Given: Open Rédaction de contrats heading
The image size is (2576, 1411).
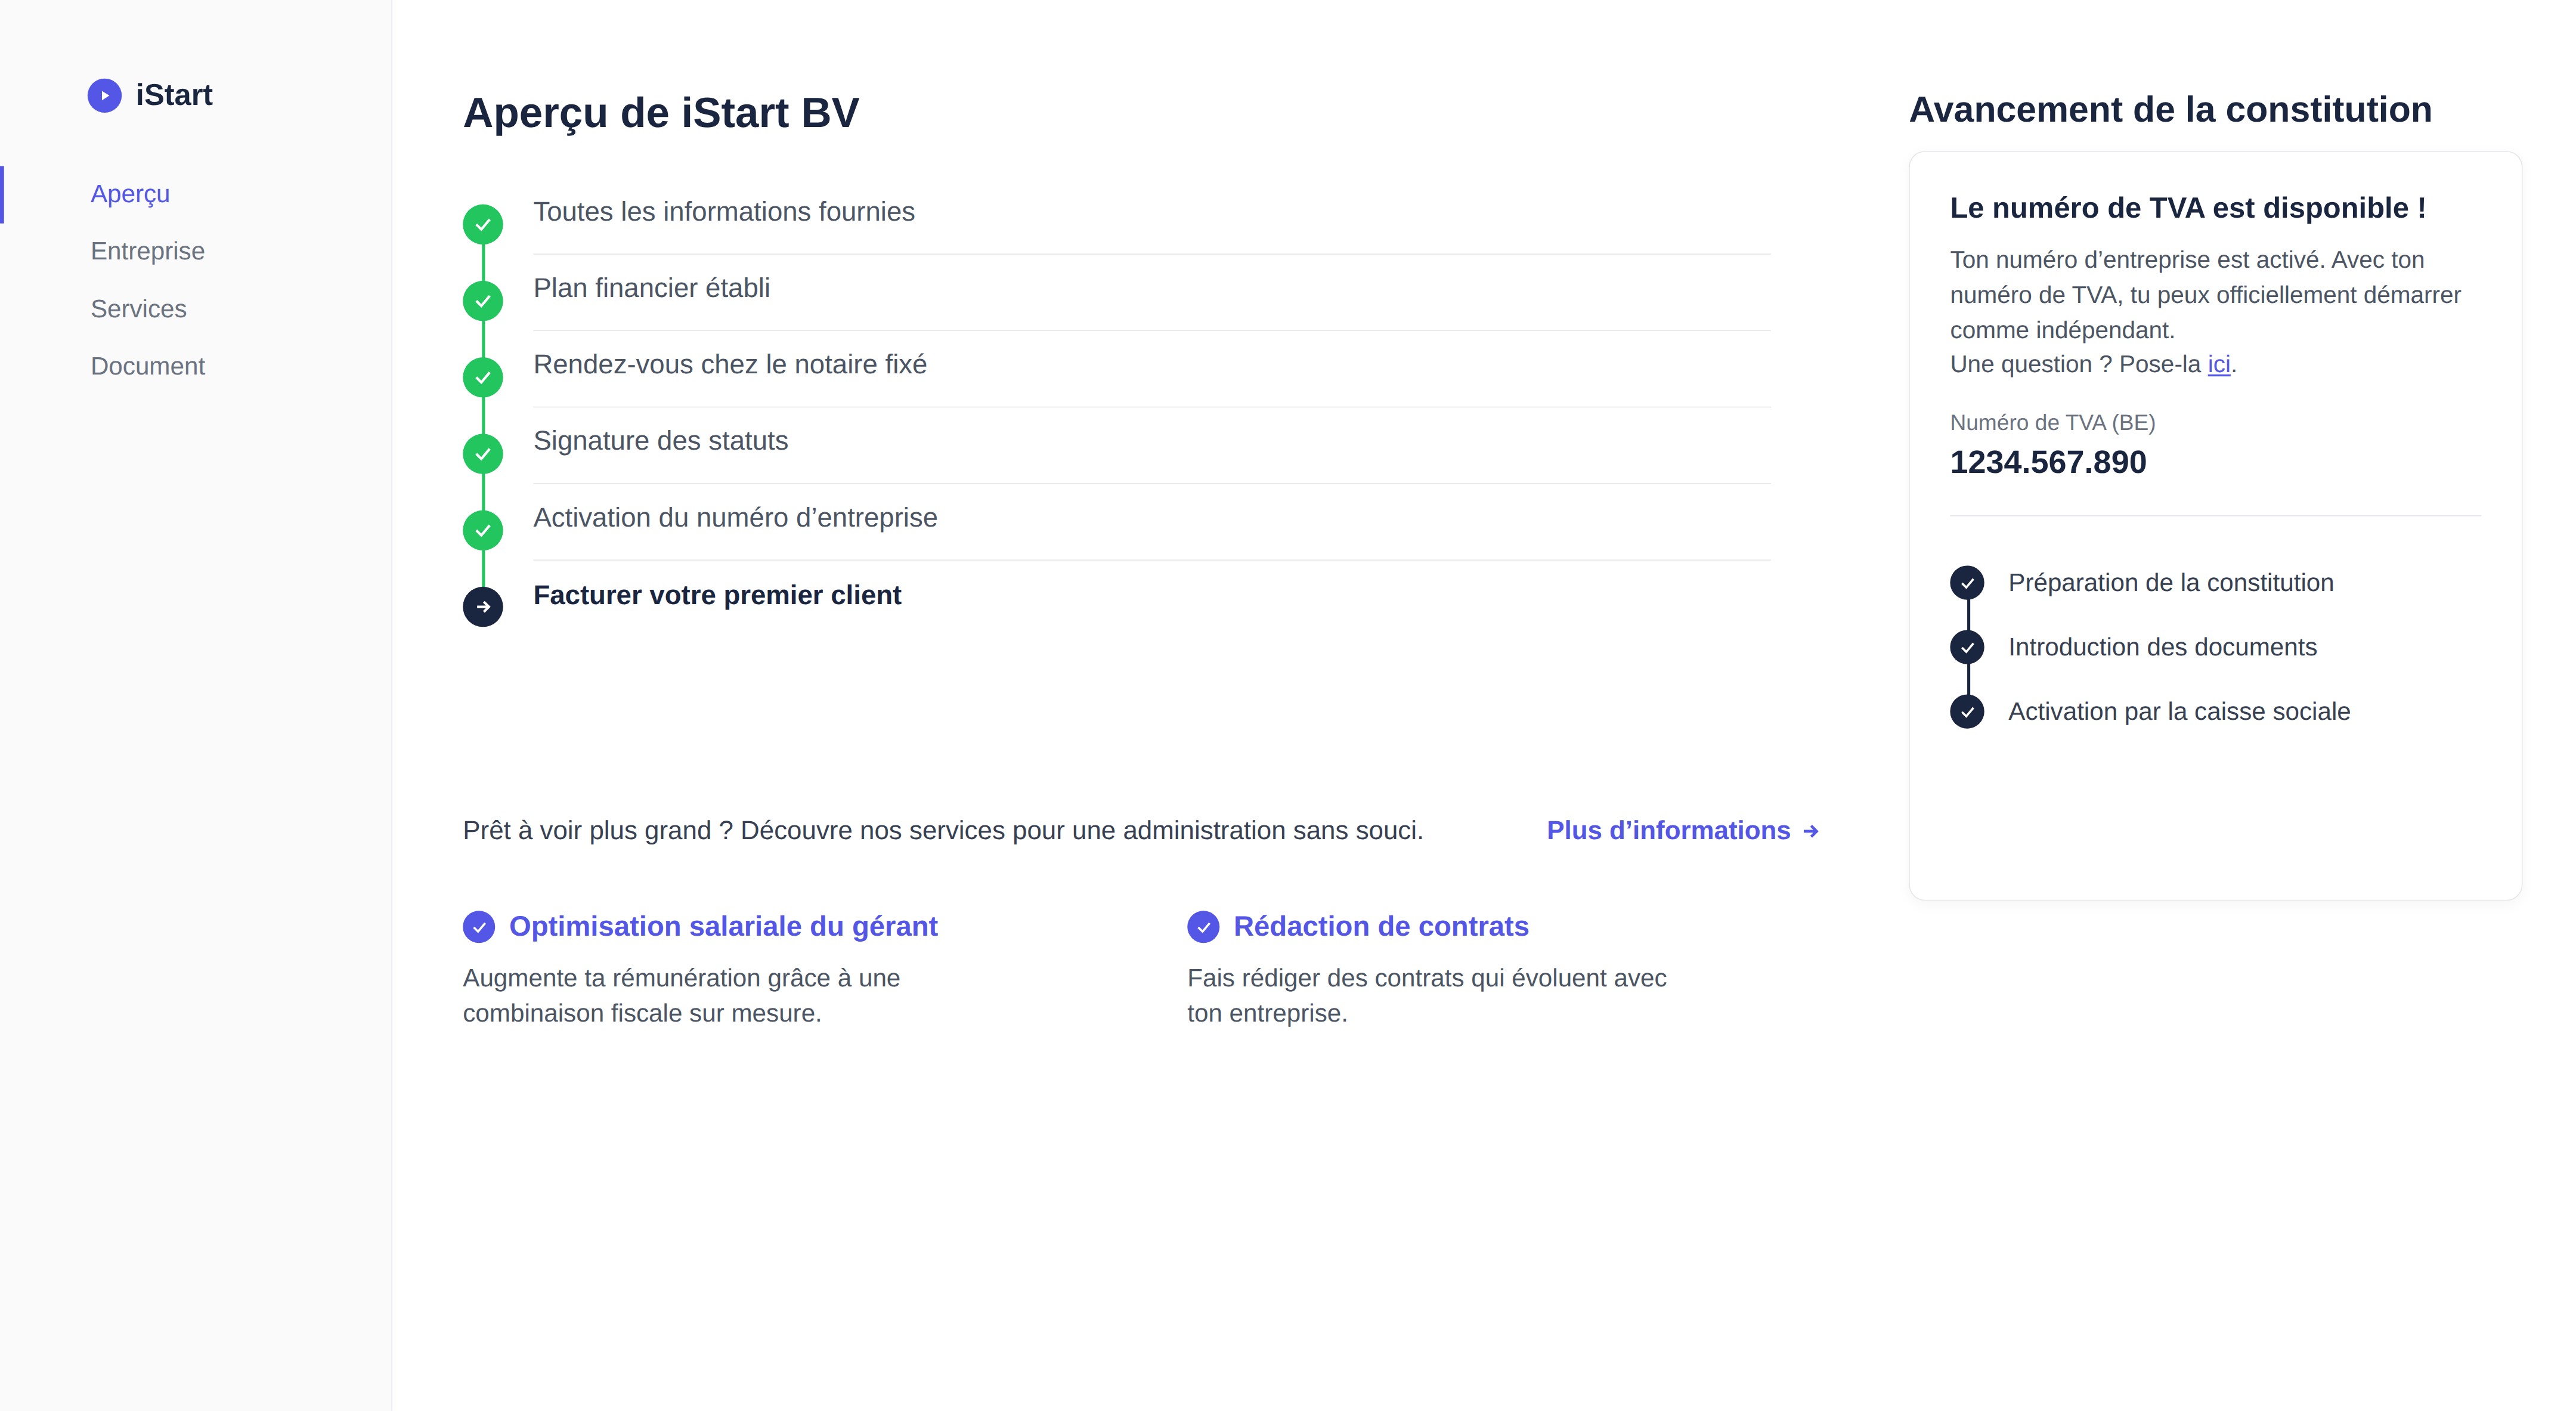Looking at the screenshot, I should pos(1381,926).
